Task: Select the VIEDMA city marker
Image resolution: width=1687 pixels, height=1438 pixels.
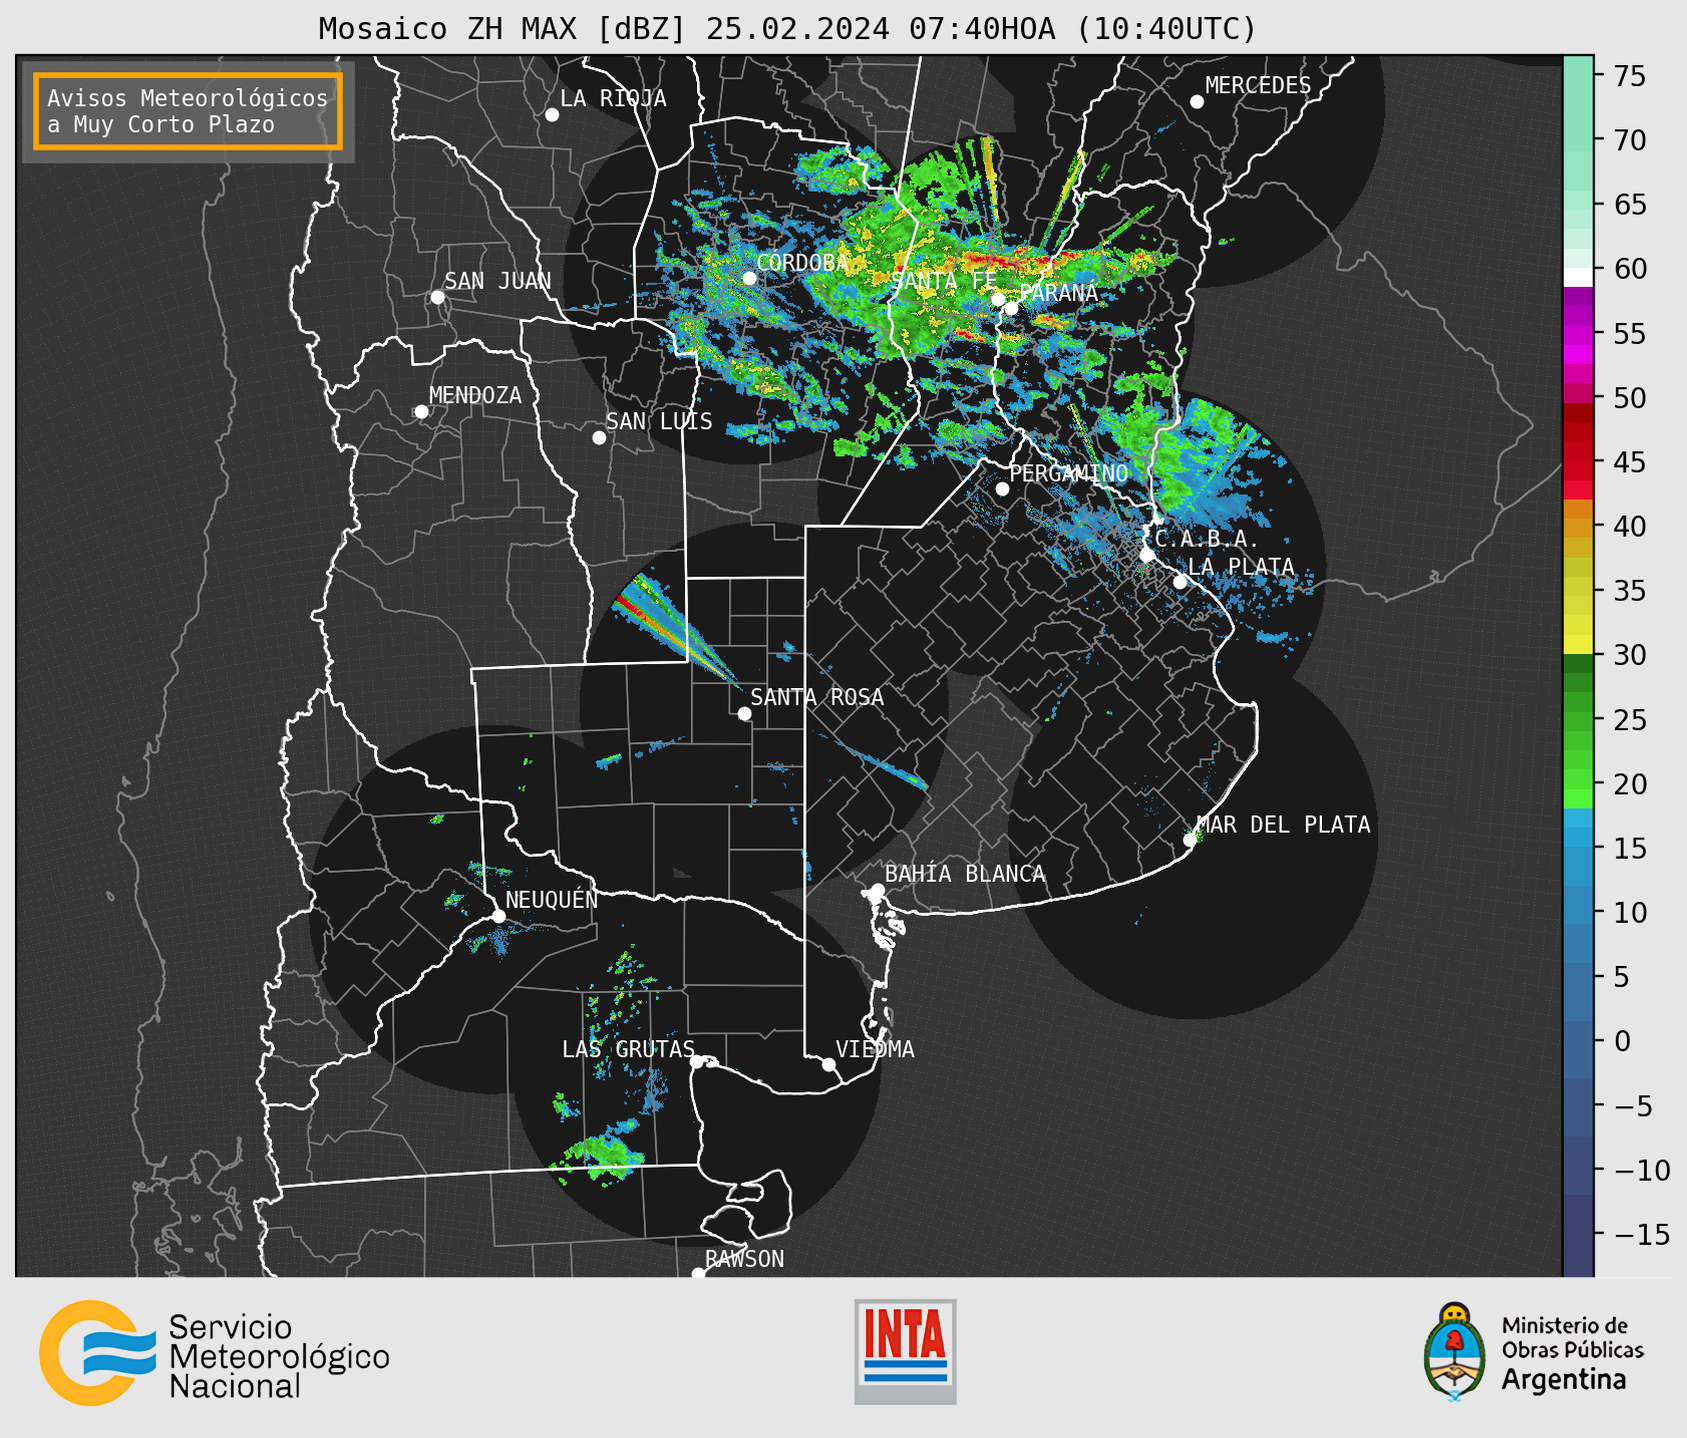Action: [x=829, y=1065]
